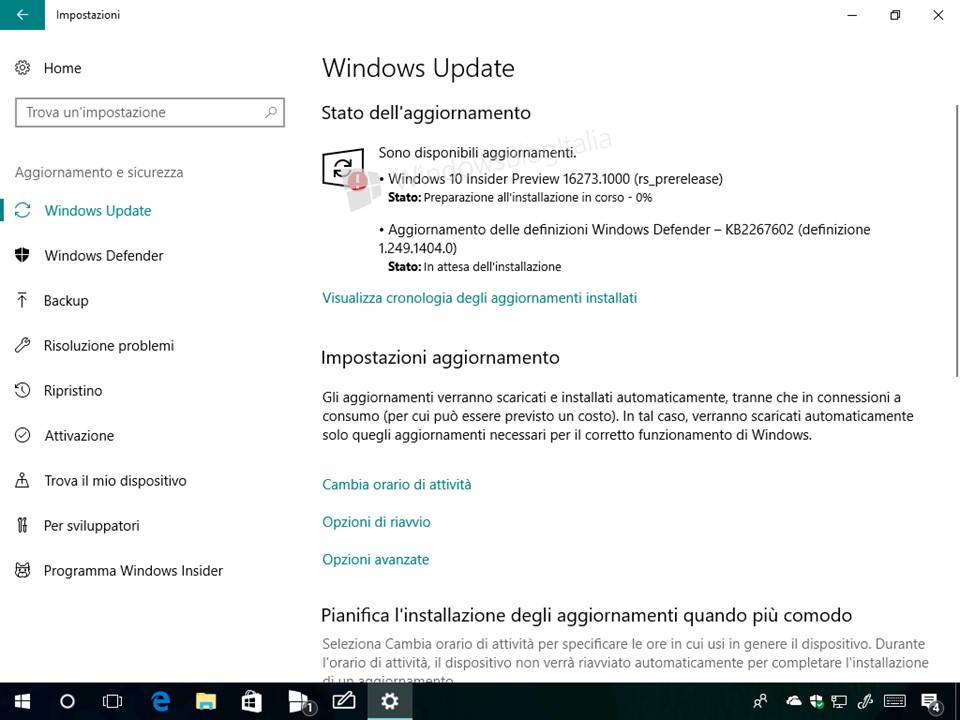Viewport: 960px width, 720px height.
Task: Click OneDrive cloud tray icon
Action: coord(793,701)
